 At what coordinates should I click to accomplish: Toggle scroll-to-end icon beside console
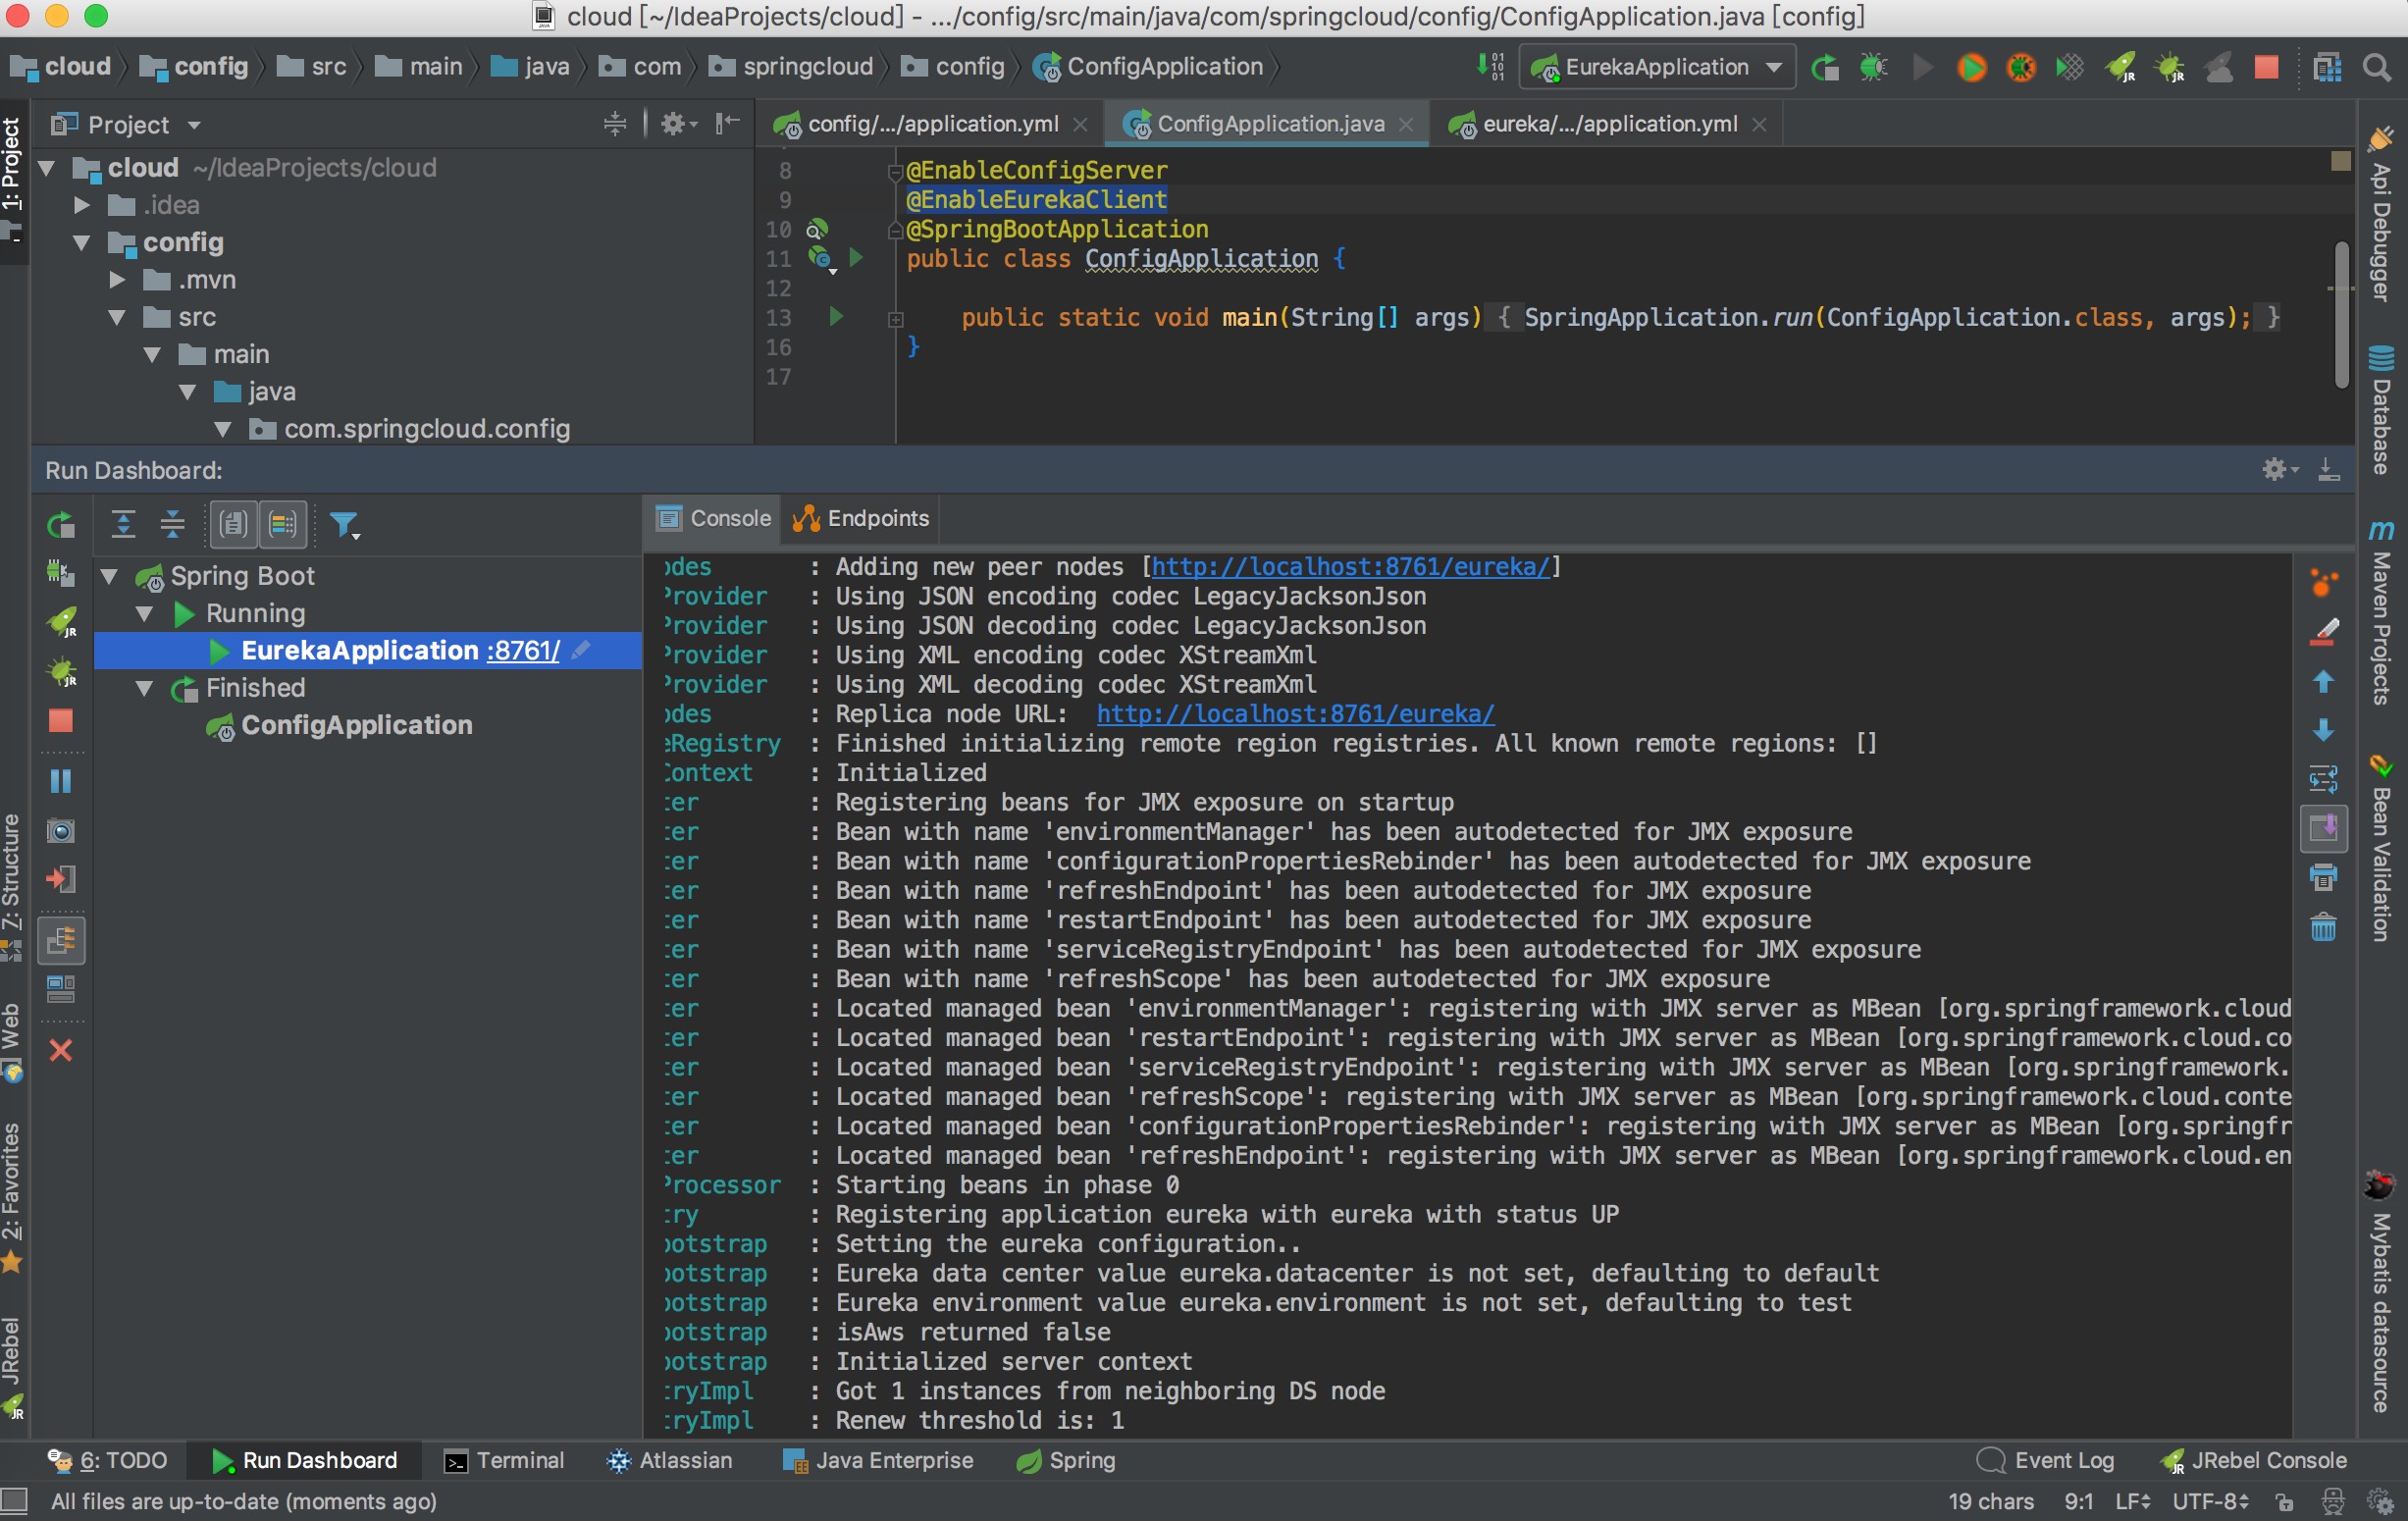coord(2323,828)
